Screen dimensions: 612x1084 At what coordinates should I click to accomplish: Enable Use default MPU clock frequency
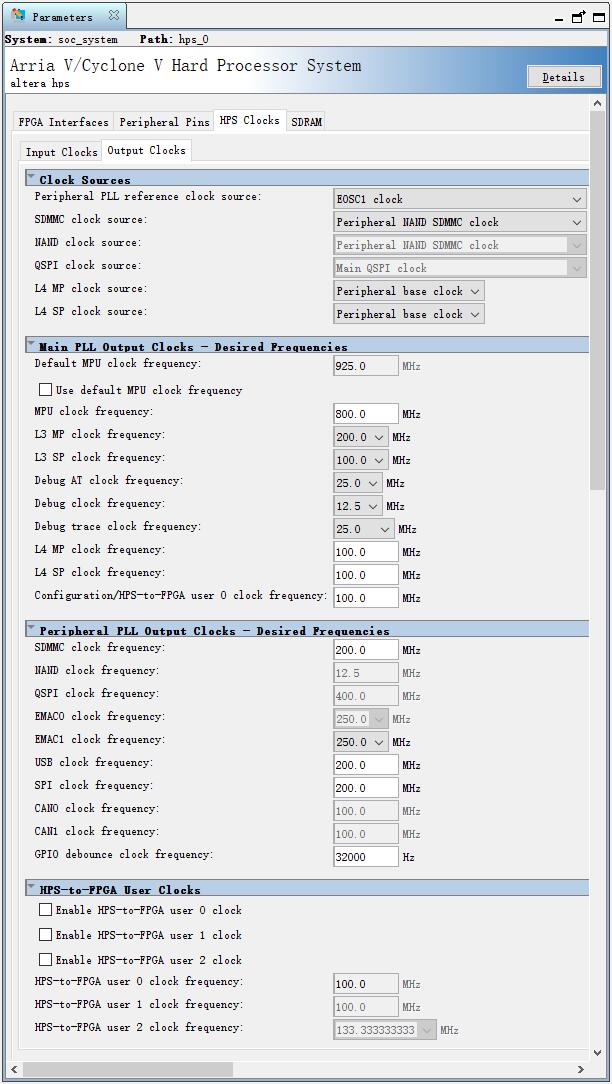(x=46, y=390)
